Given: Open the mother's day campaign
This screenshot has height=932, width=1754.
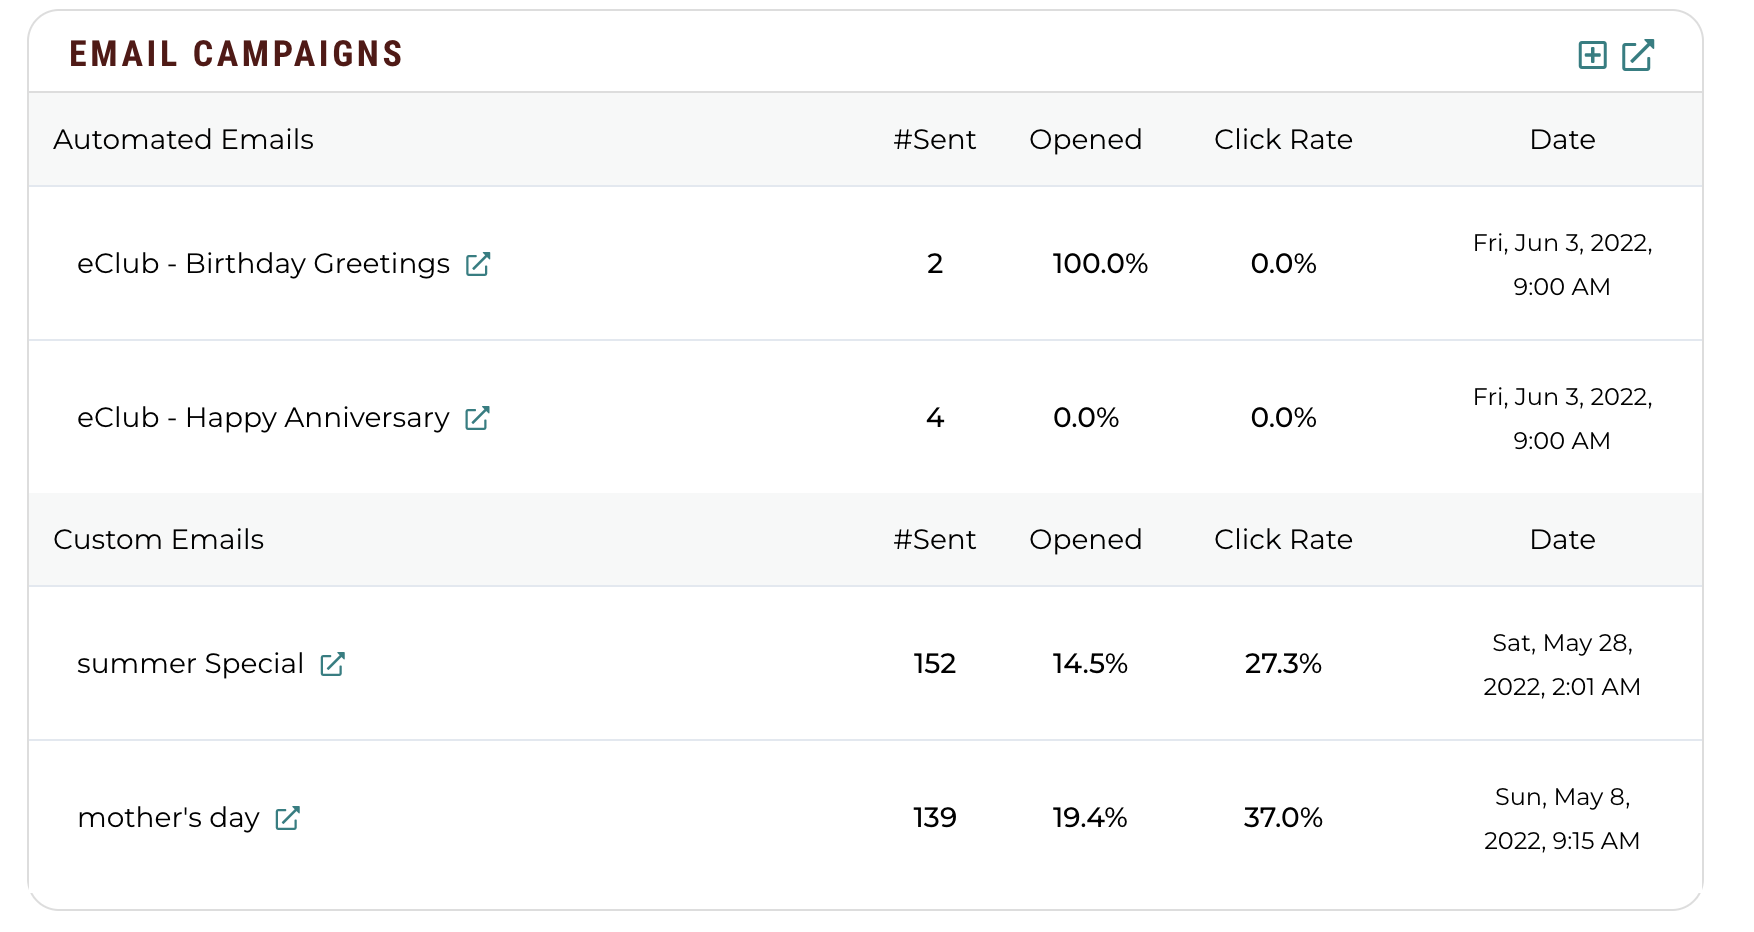Looking at the screenshot, I should (168, 818).
